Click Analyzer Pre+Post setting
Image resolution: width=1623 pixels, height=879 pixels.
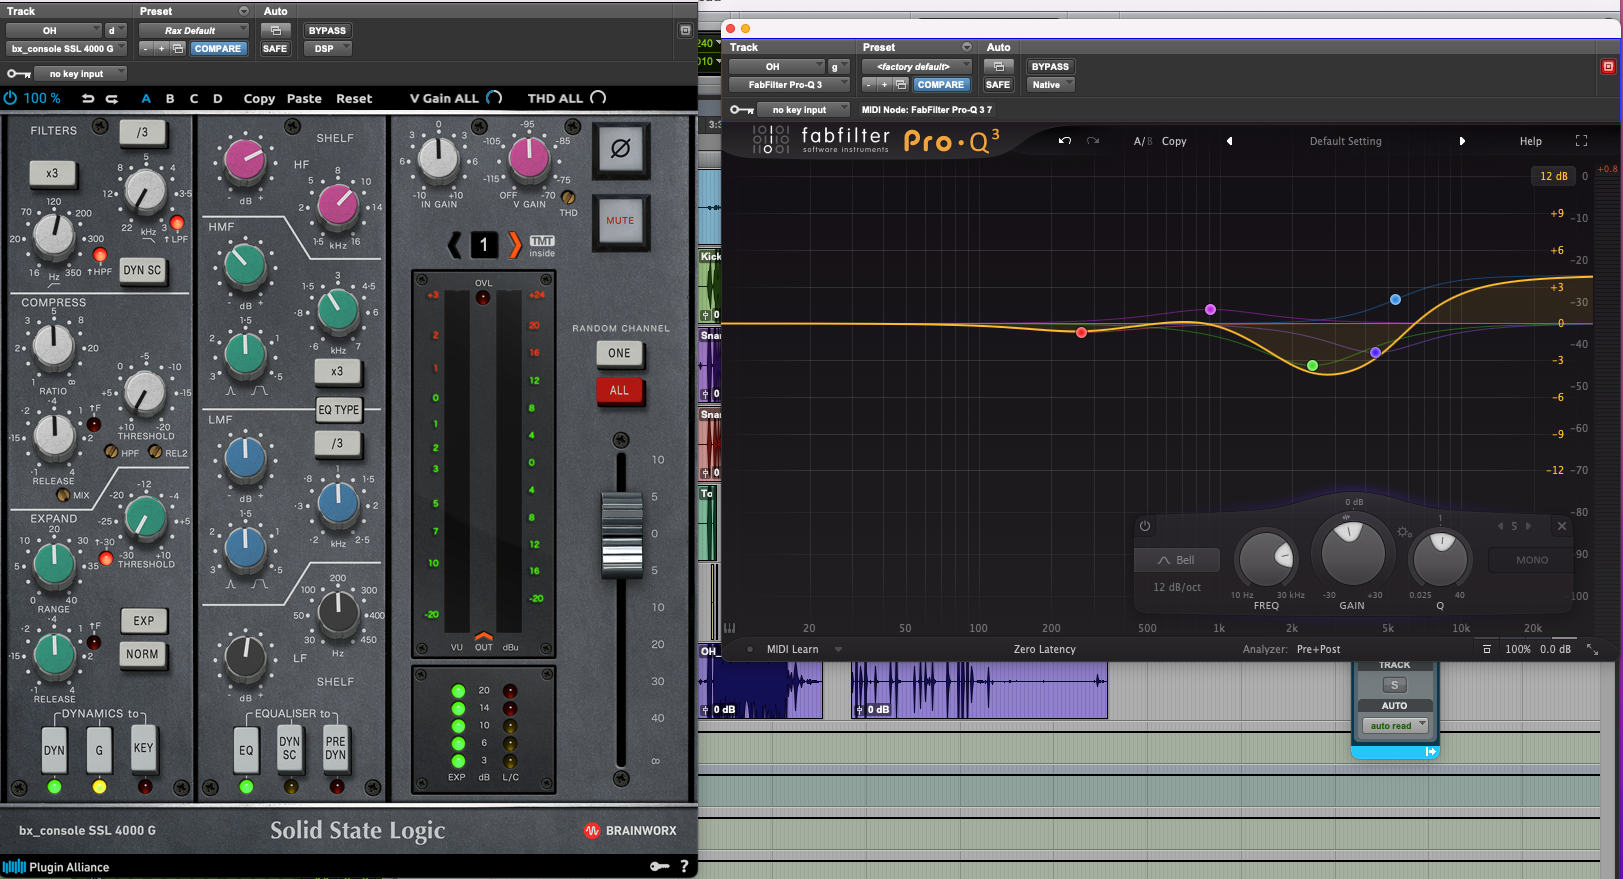[x=1318, y=649]
